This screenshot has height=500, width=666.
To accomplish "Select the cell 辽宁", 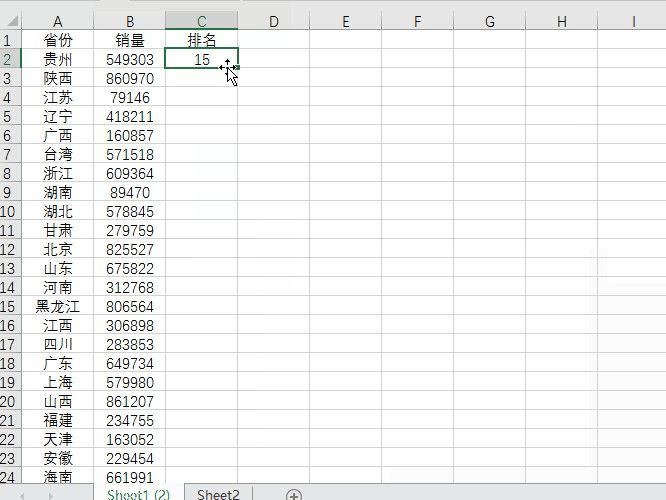I will 58,116.
